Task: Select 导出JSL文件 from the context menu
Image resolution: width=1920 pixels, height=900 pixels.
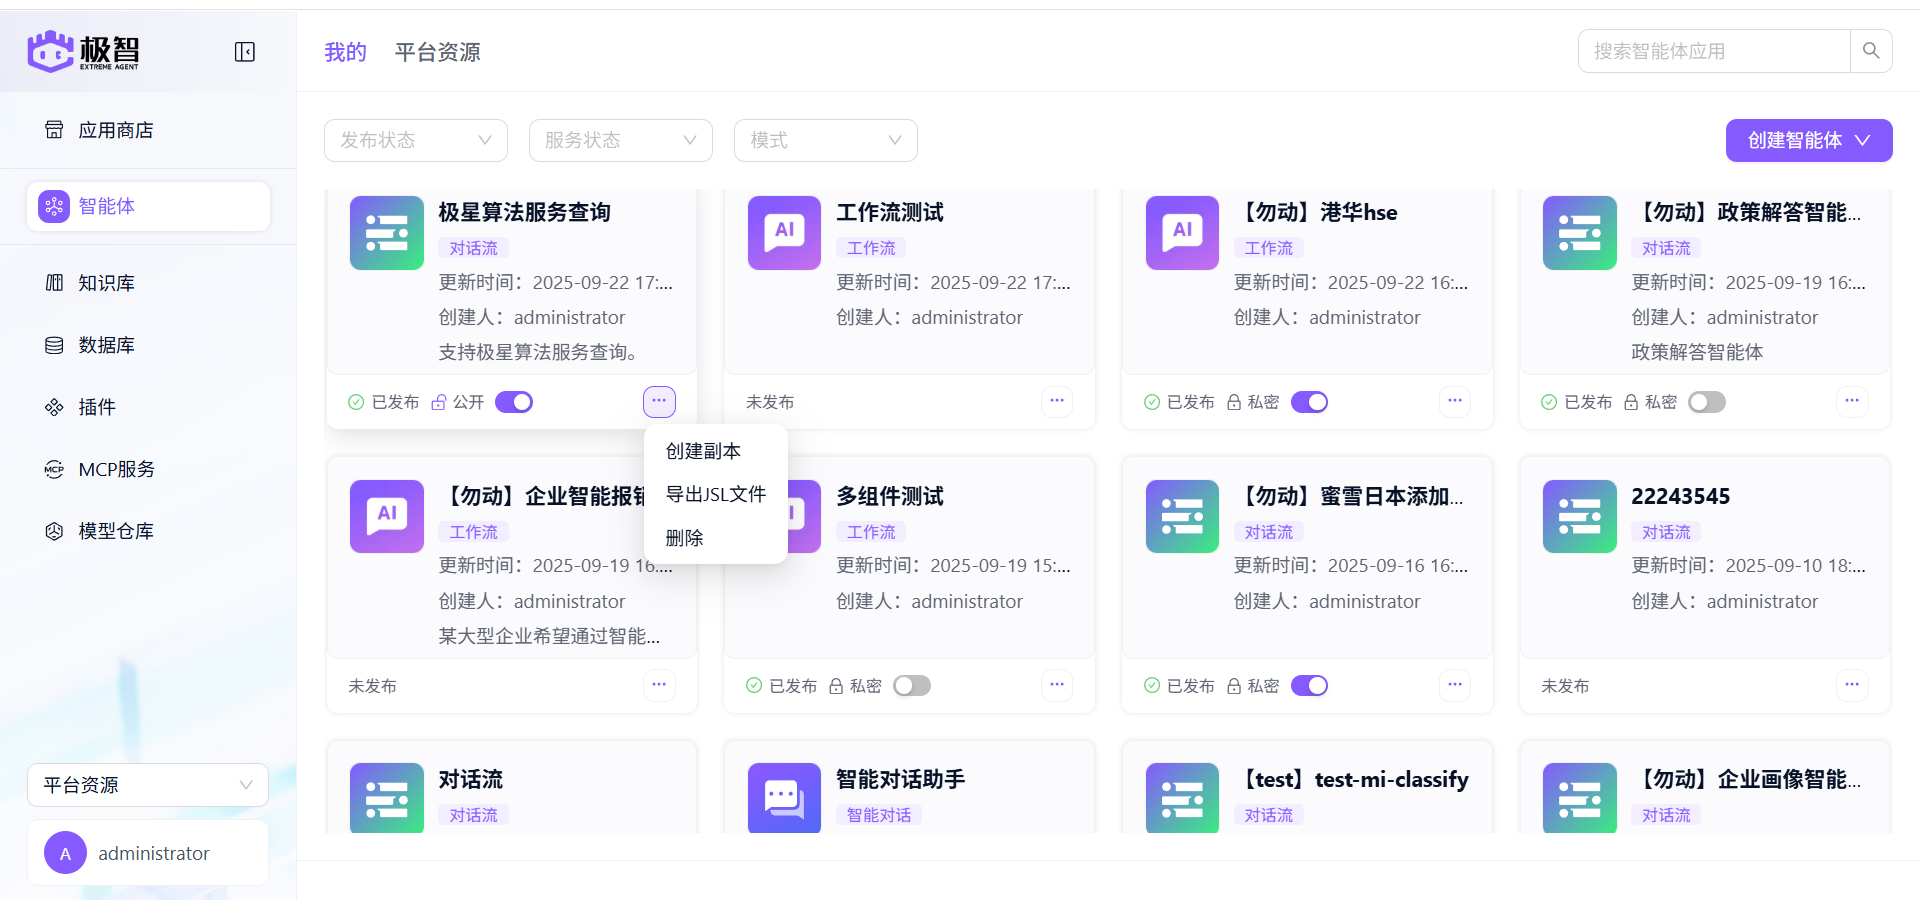Action: (x=716, y=494)
